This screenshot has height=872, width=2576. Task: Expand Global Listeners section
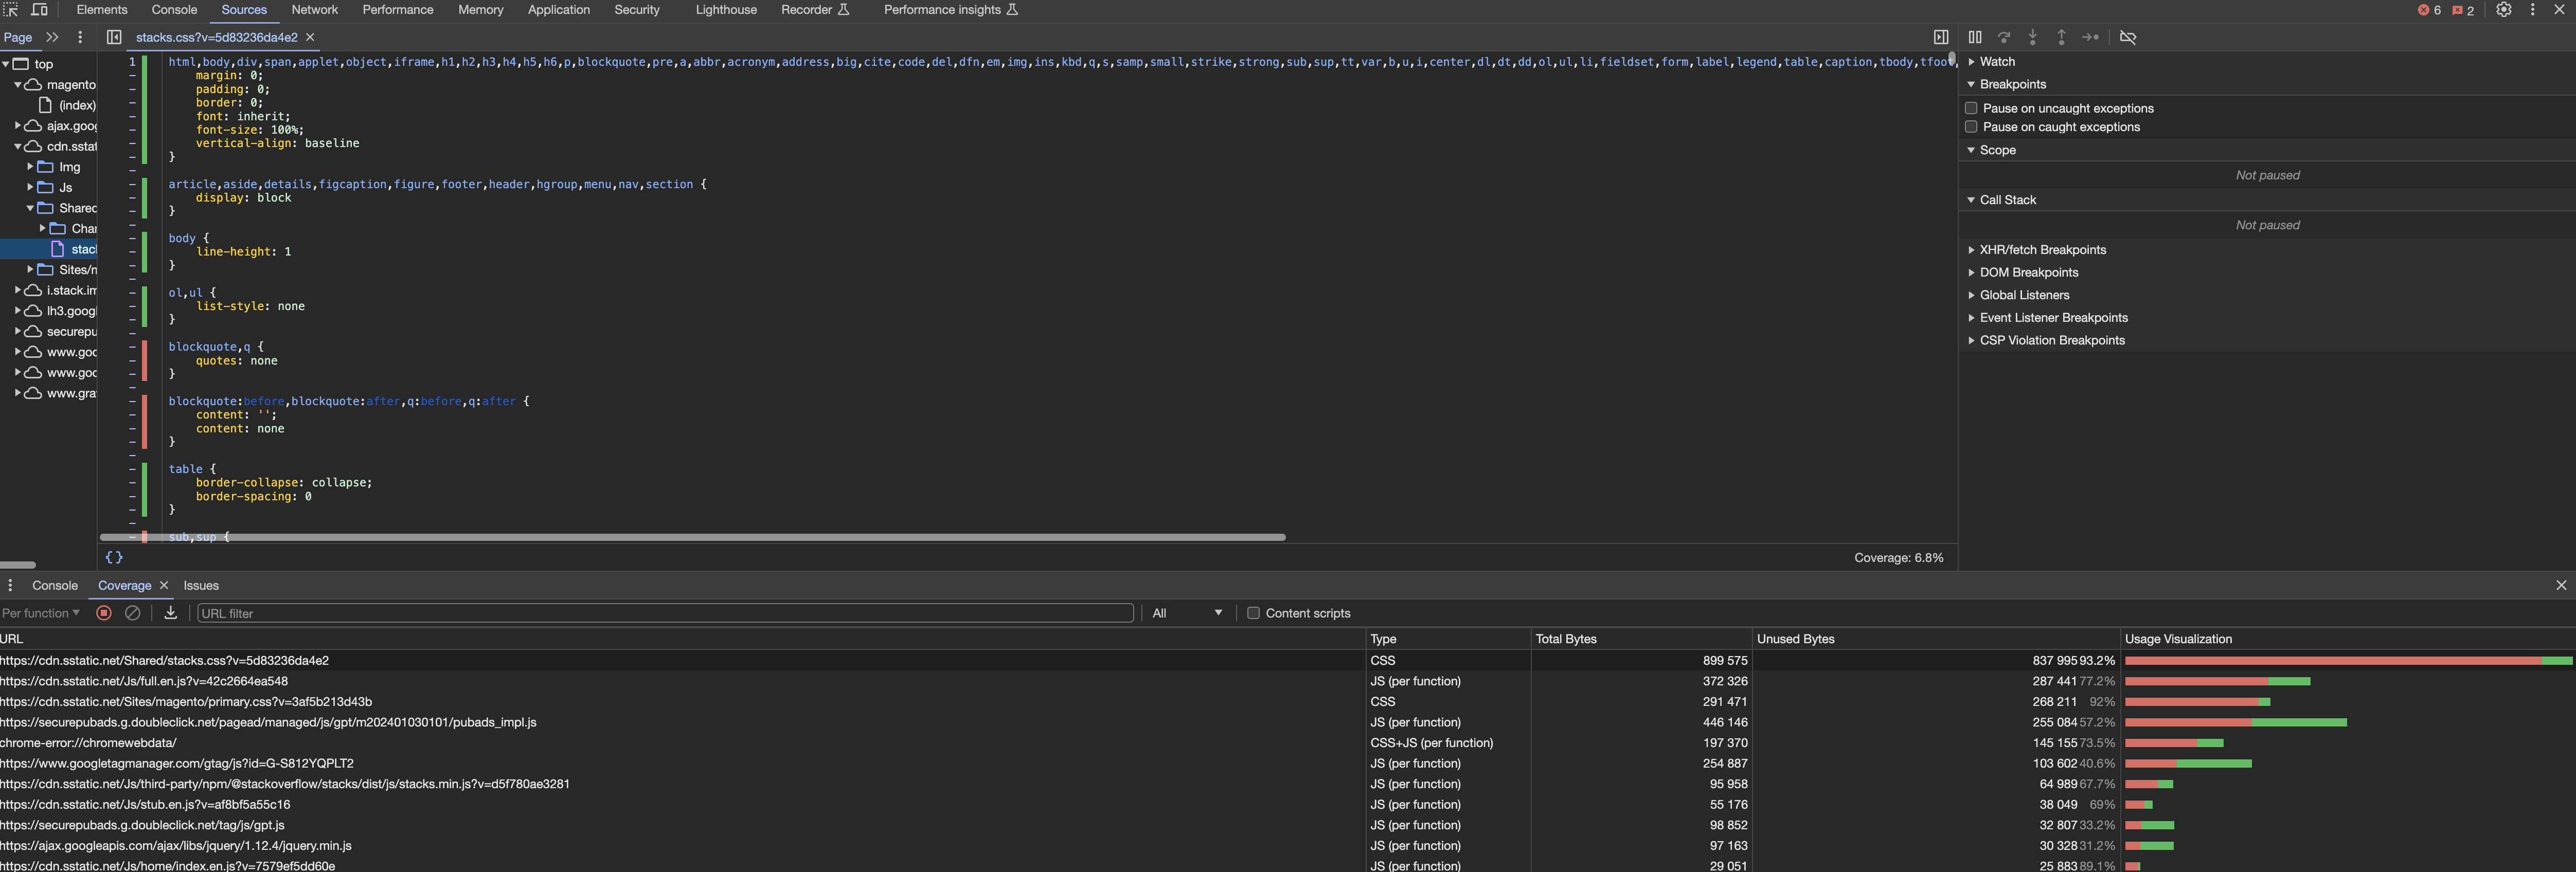(2024, 295)
